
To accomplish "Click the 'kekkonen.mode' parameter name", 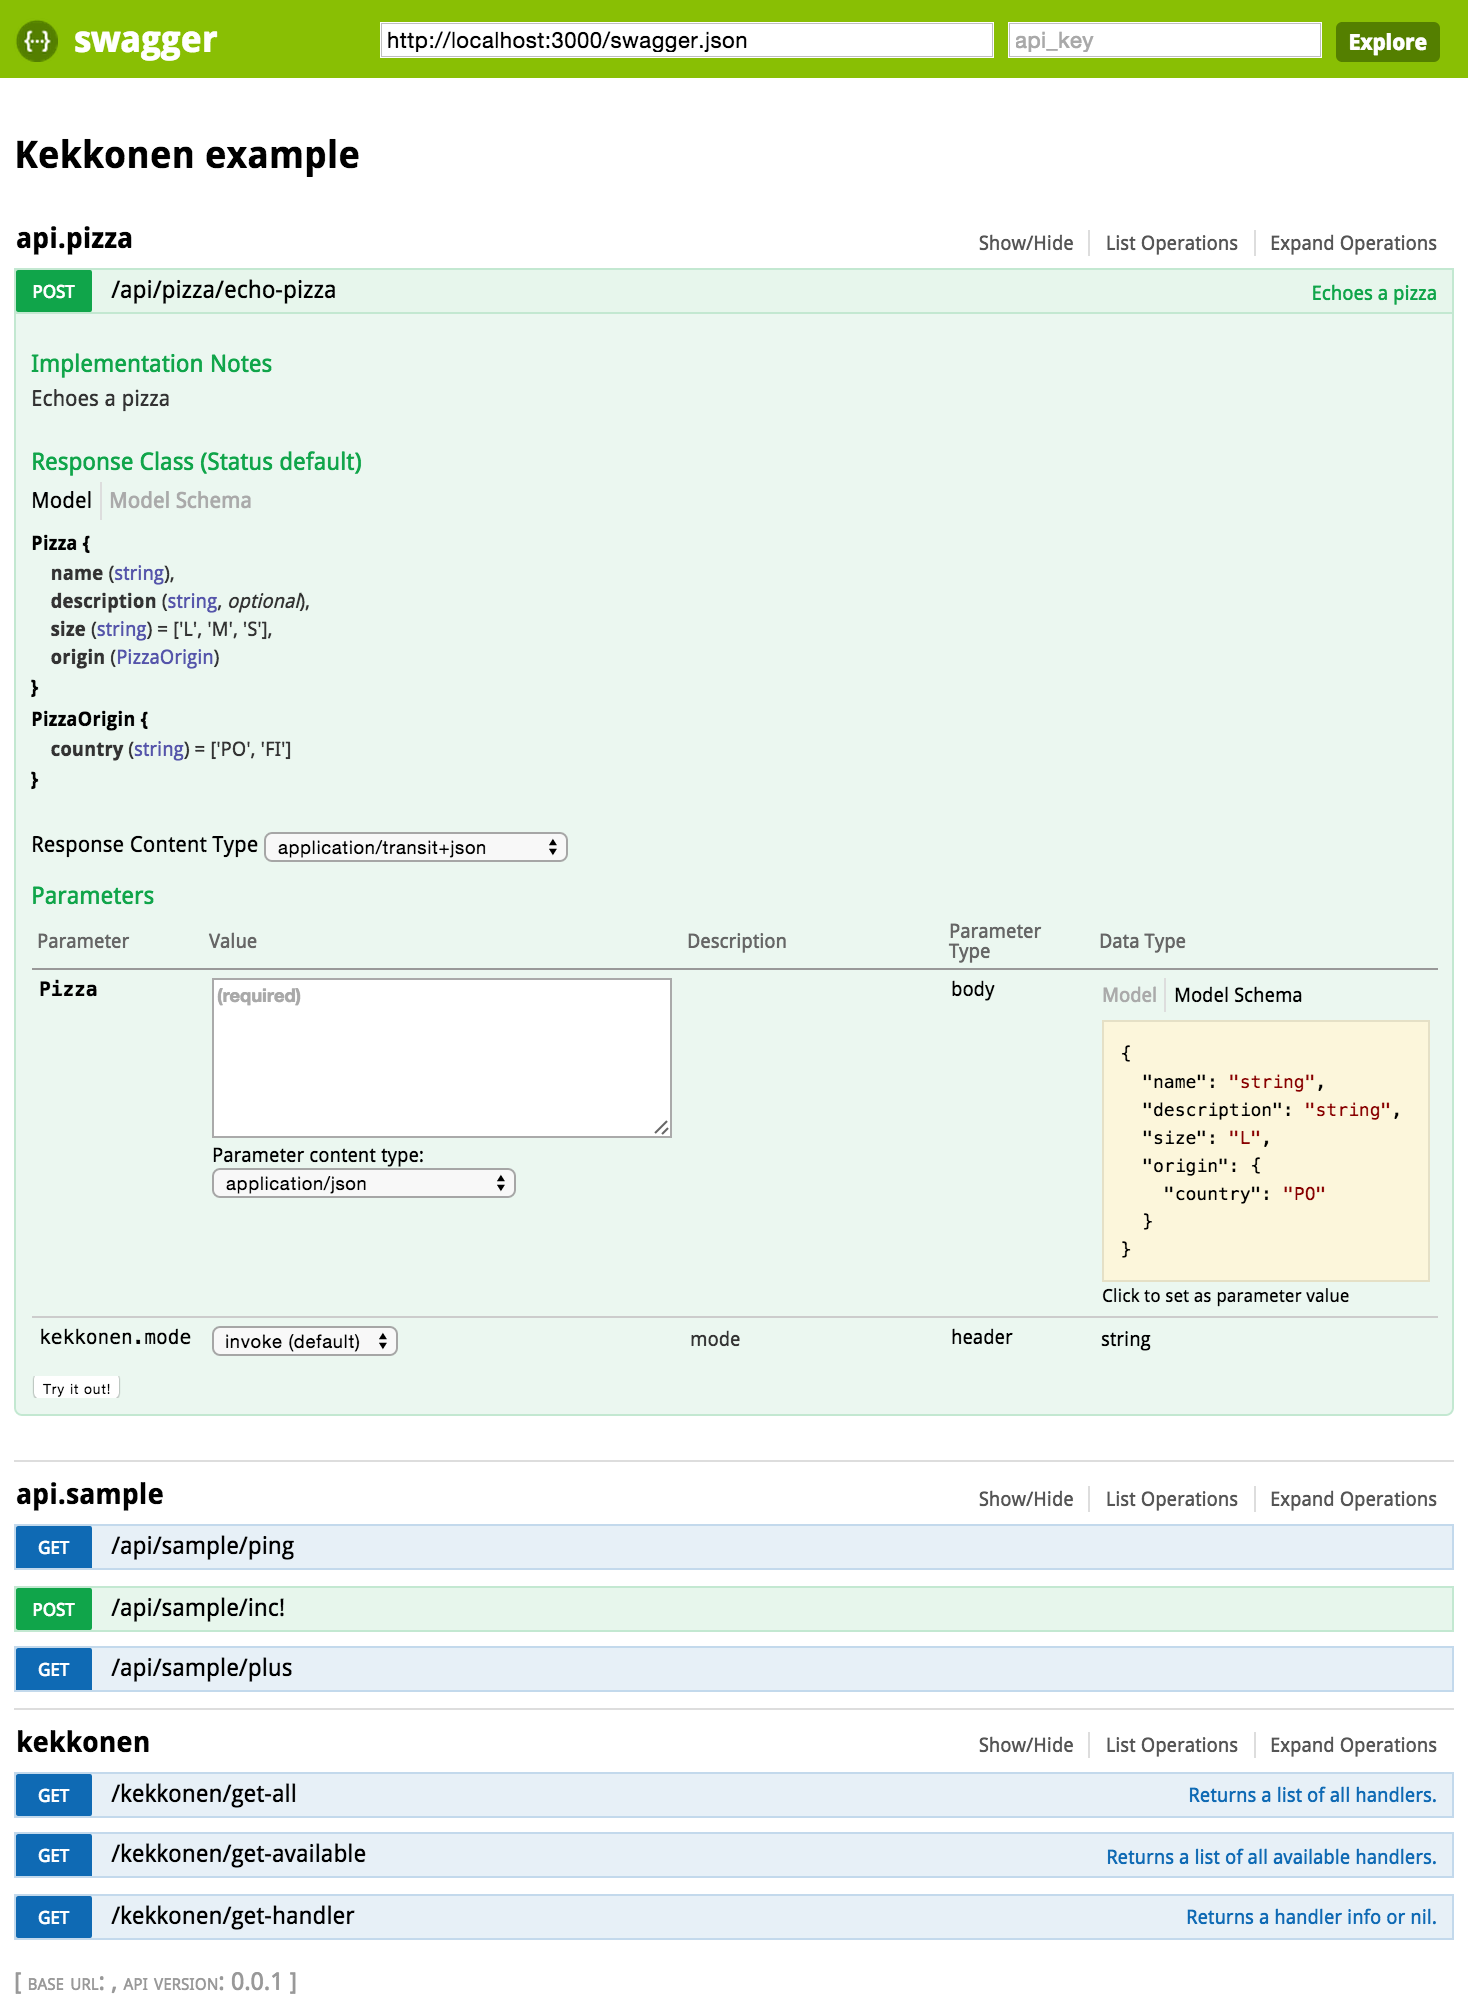I will (115, 1337).
